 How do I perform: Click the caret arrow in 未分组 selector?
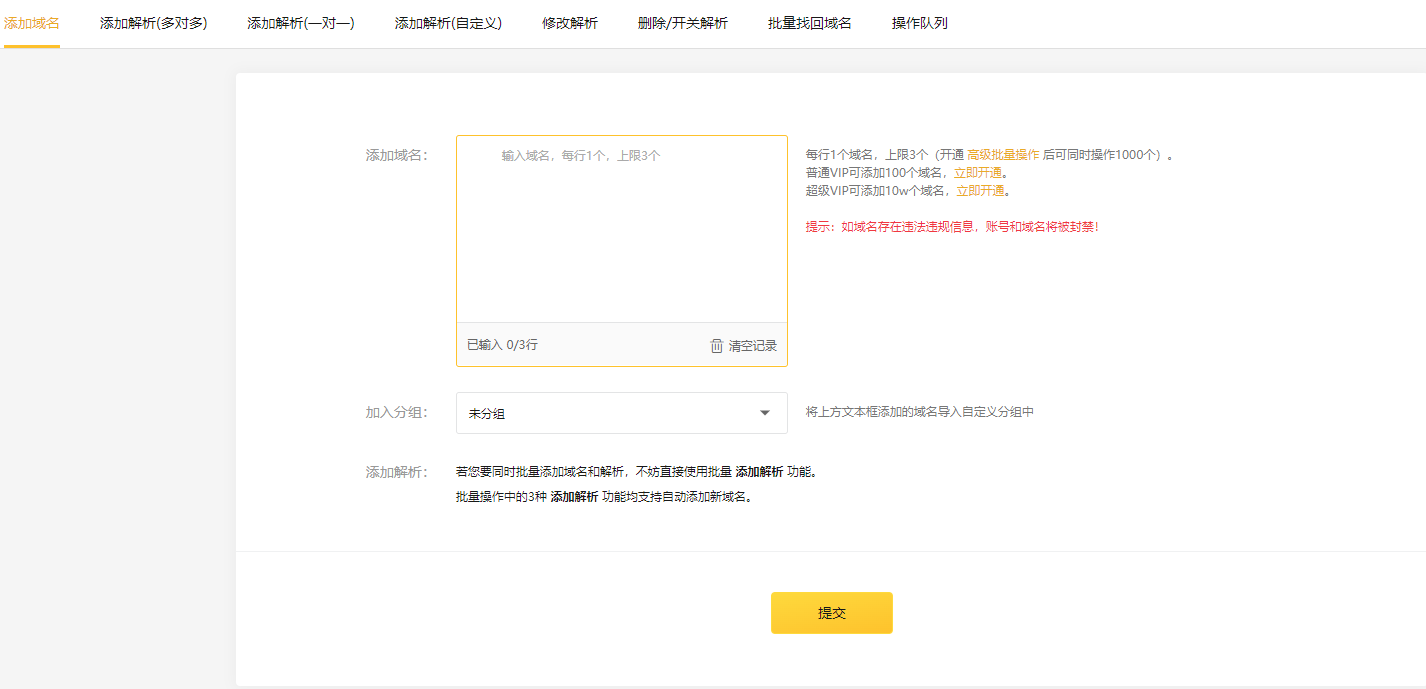(765, 413)
